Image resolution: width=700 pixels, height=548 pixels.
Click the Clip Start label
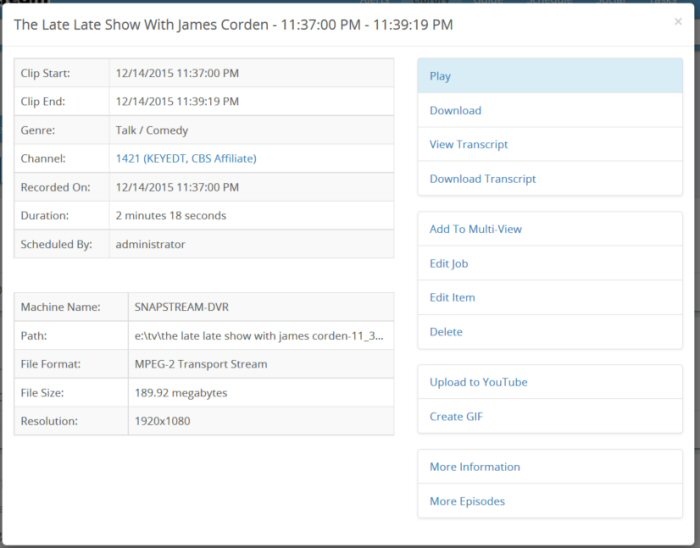pyautogui.click(x=46, y=73)
